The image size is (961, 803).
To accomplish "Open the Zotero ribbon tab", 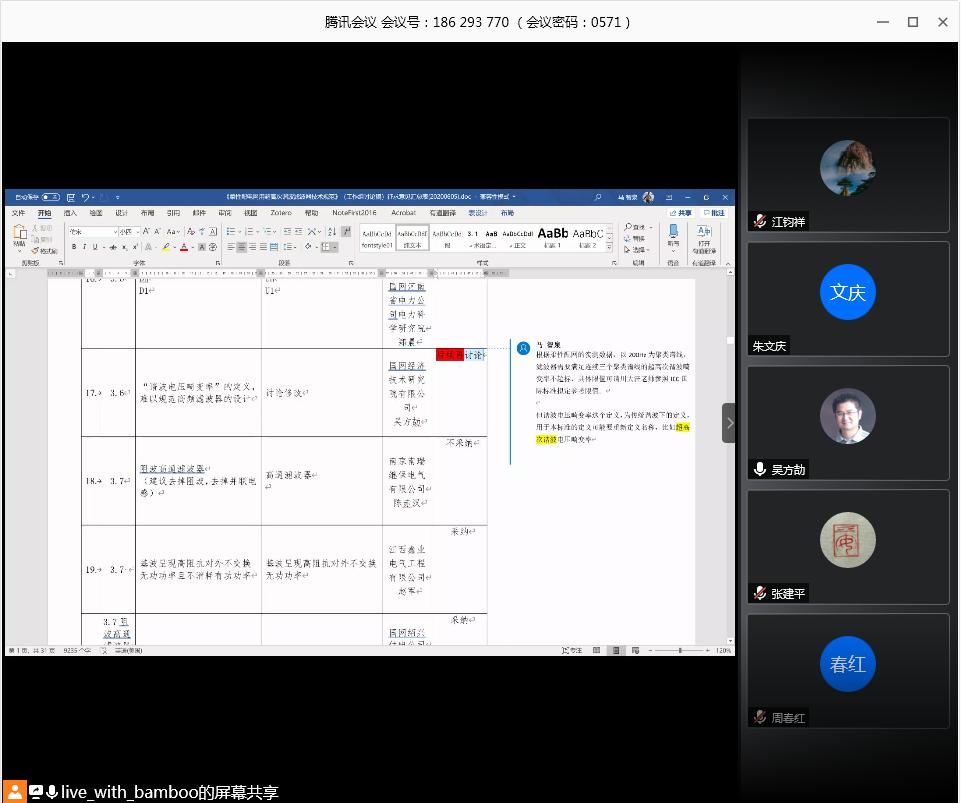I will tap(281, 213).
